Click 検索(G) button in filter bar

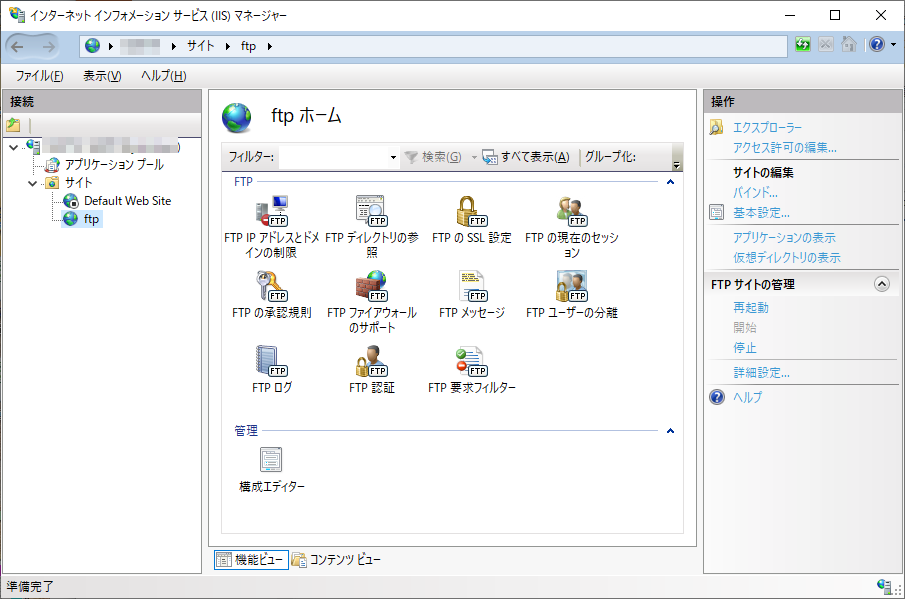pyautogui.click(x=433, y=157)
